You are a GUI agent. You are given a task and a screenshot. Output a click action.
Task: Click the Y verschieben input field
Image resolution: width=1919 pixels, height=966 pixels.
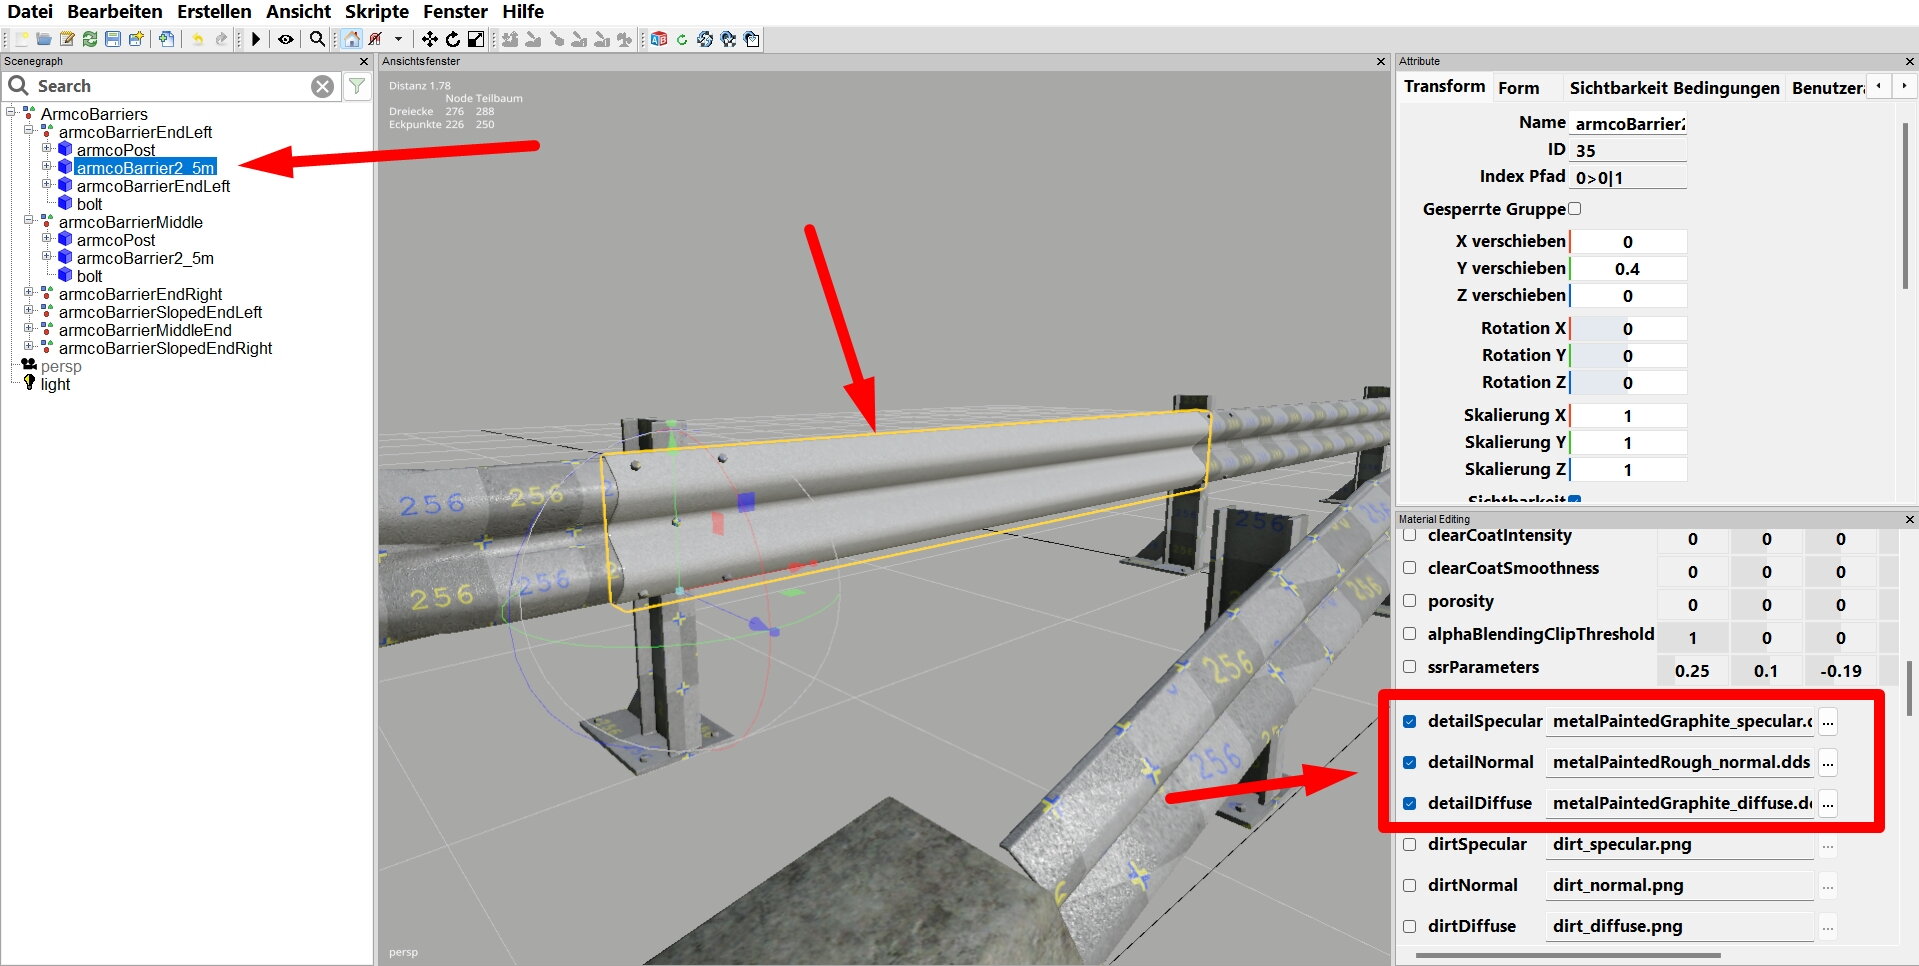point(1627,269)
